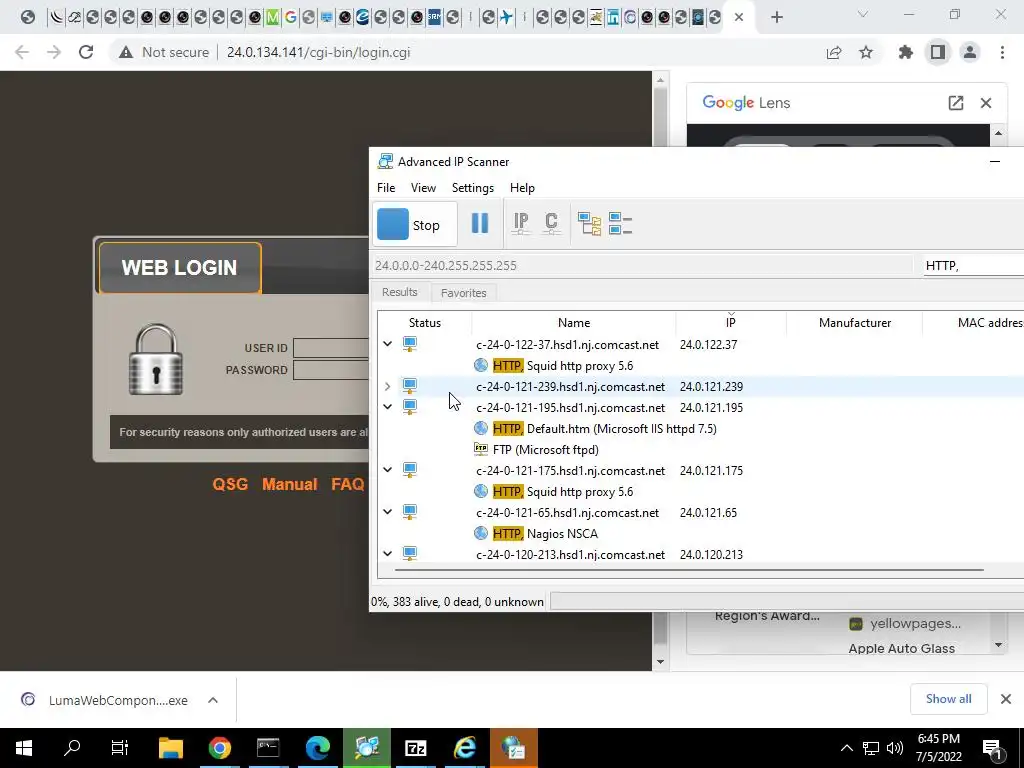The image size is (1024, 768).
Task: Pause the scan with the pause icon
Action: tap(480, 223)
